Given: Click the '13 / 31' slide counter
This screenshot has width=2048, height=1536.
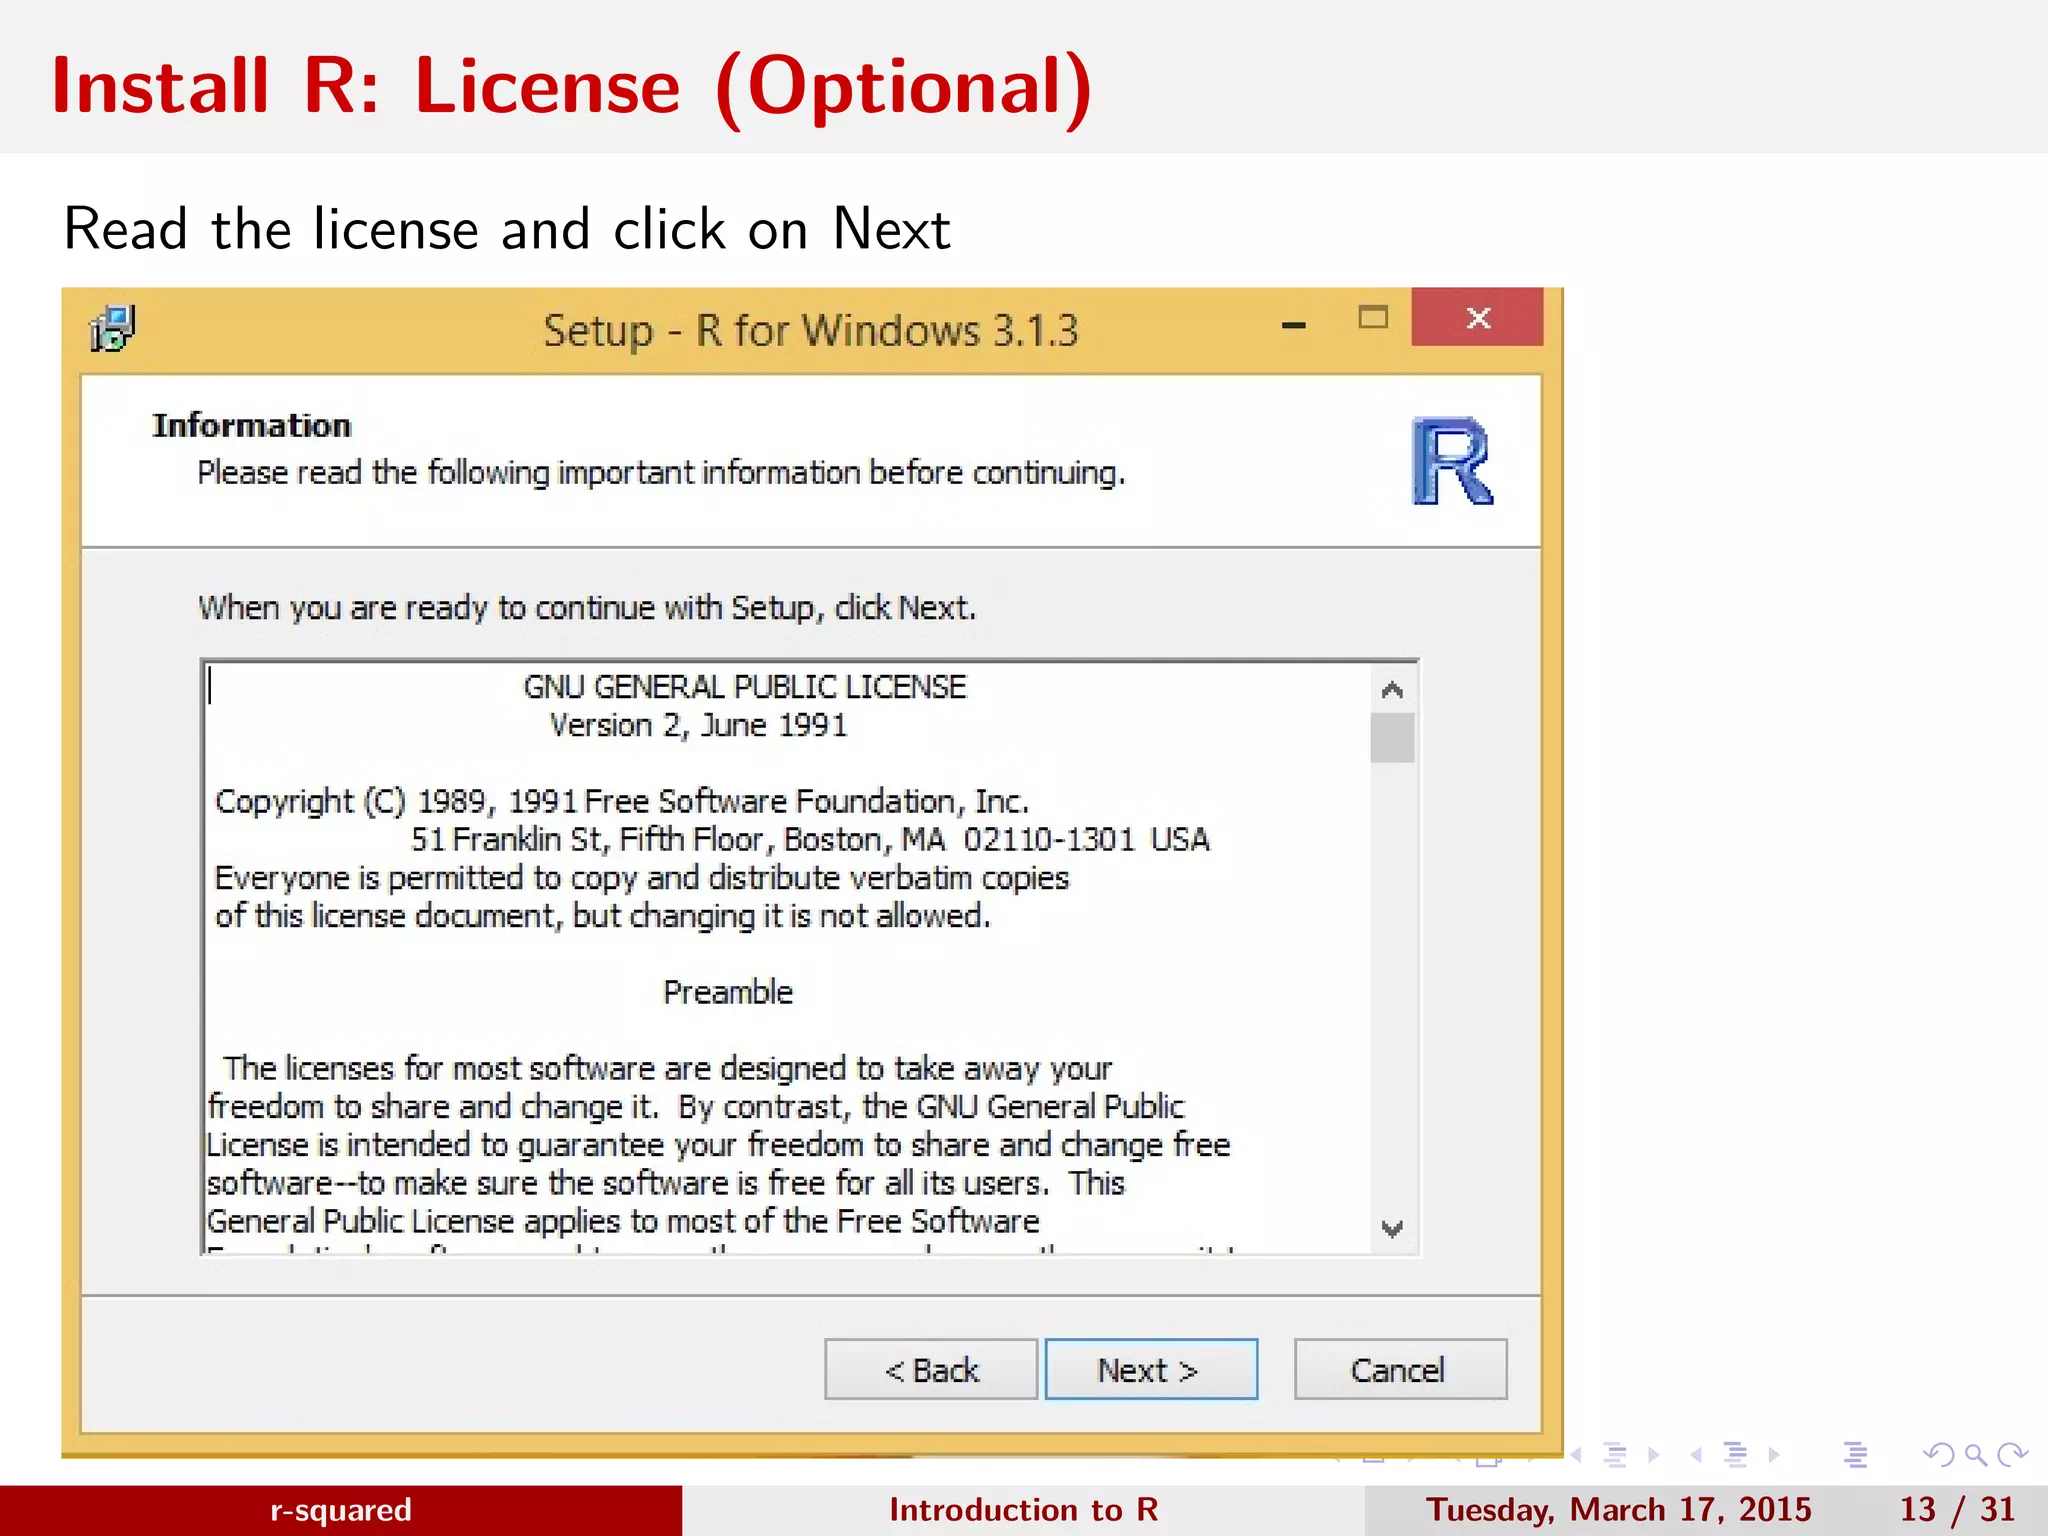Looking at the screenshot, I should point(1957,1509).
